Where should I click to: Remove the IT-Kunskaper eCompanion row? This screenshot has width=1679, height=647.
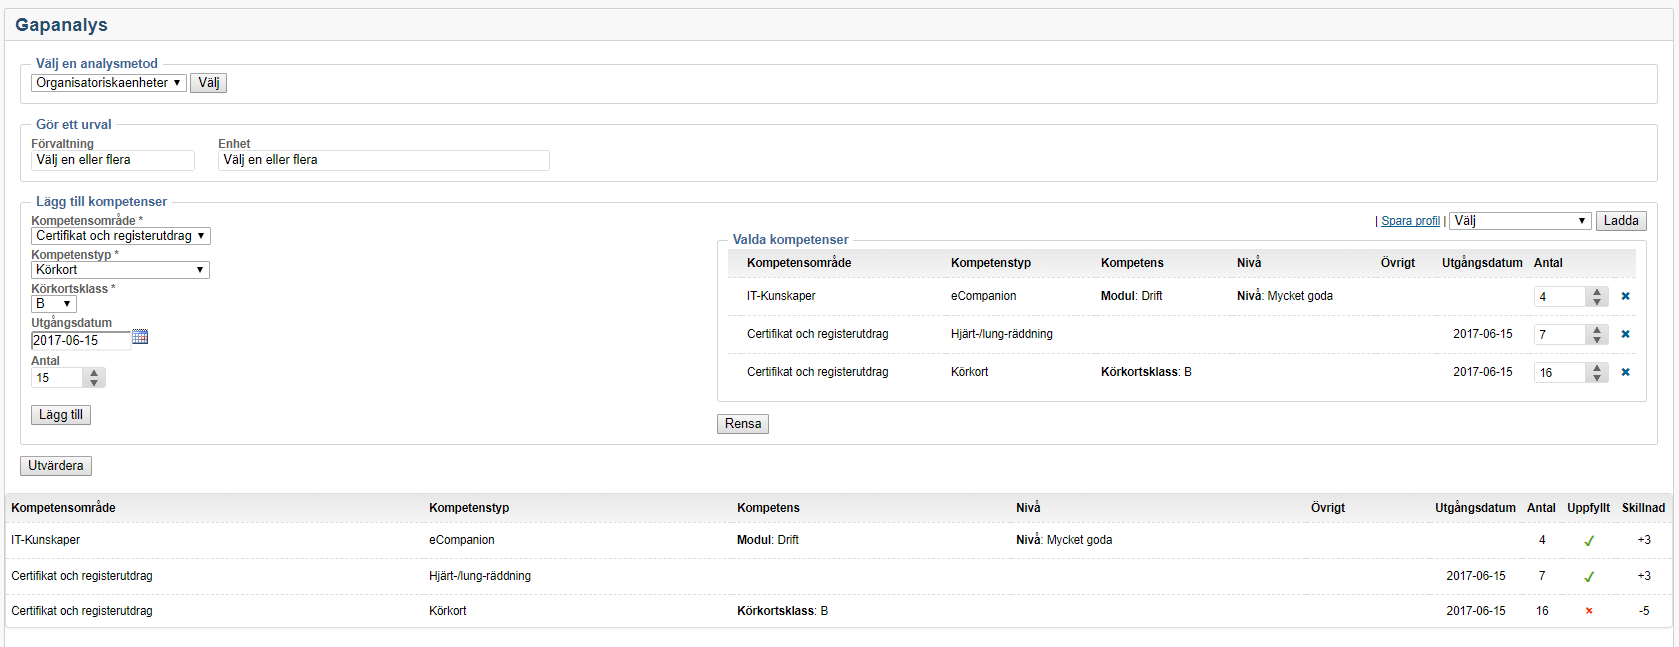(1625, 296)
